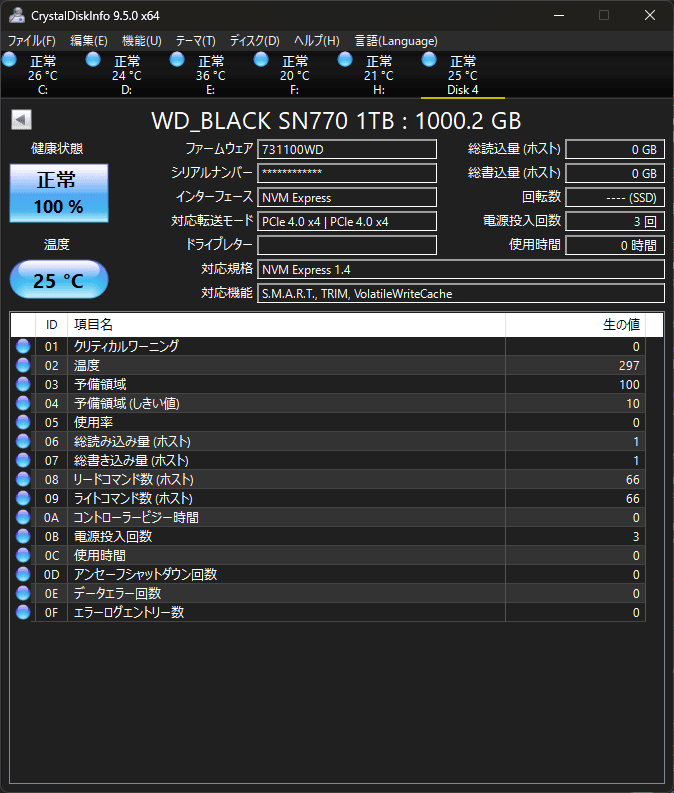Click status orb for drive C:
The image size is (674, 793).
pos(10,61)
